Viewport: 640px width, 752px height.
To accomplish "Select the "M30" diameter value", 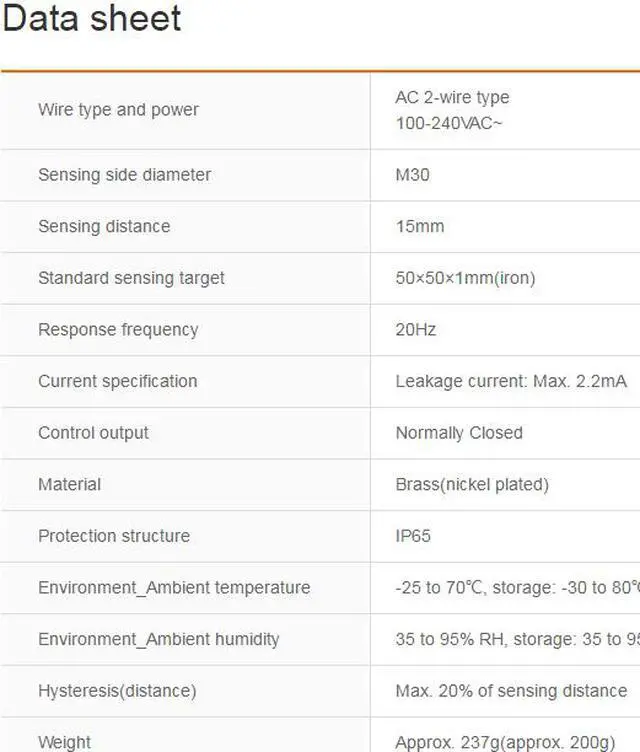I will (412, 175).
